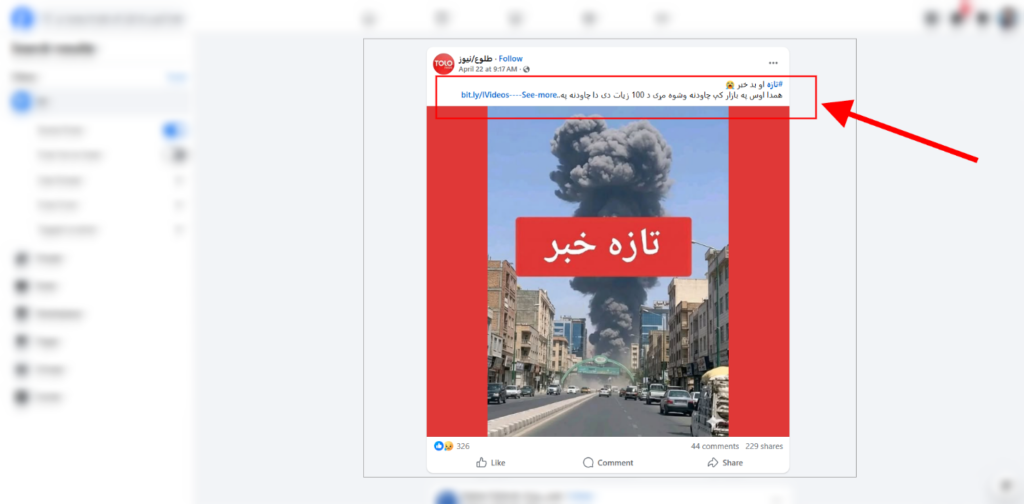The height and width of the screenshot is (504, 1024).
Task: View the 44 comments count
Action: tap(715, 447)
